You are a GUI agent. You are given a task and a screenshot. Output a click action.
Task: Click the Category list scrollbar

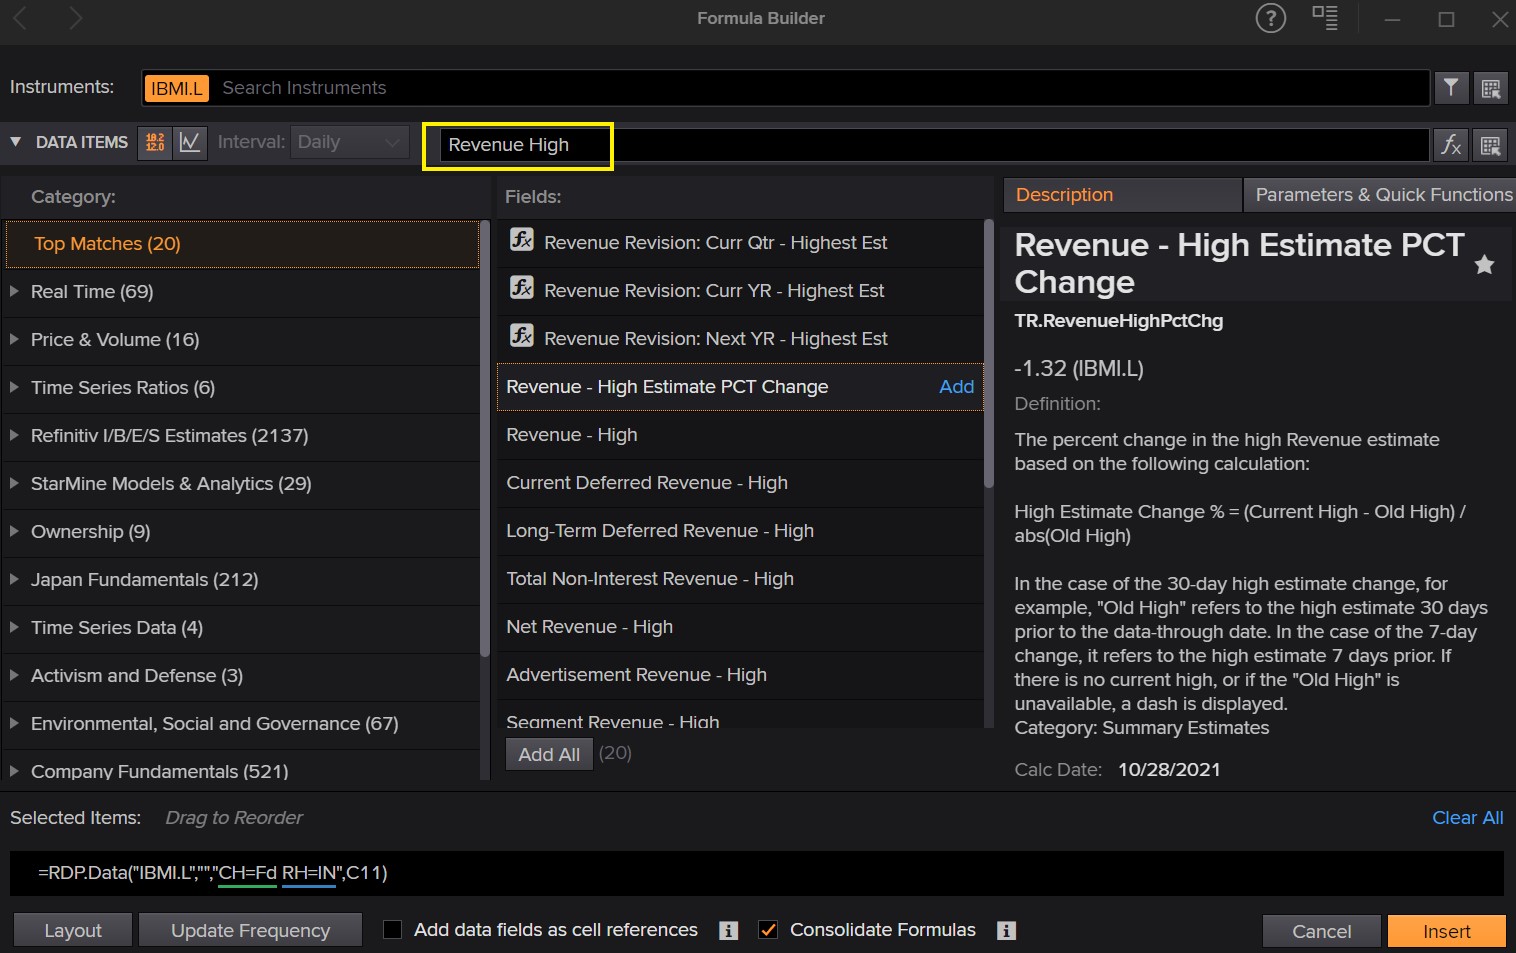[x=485, y=440]
